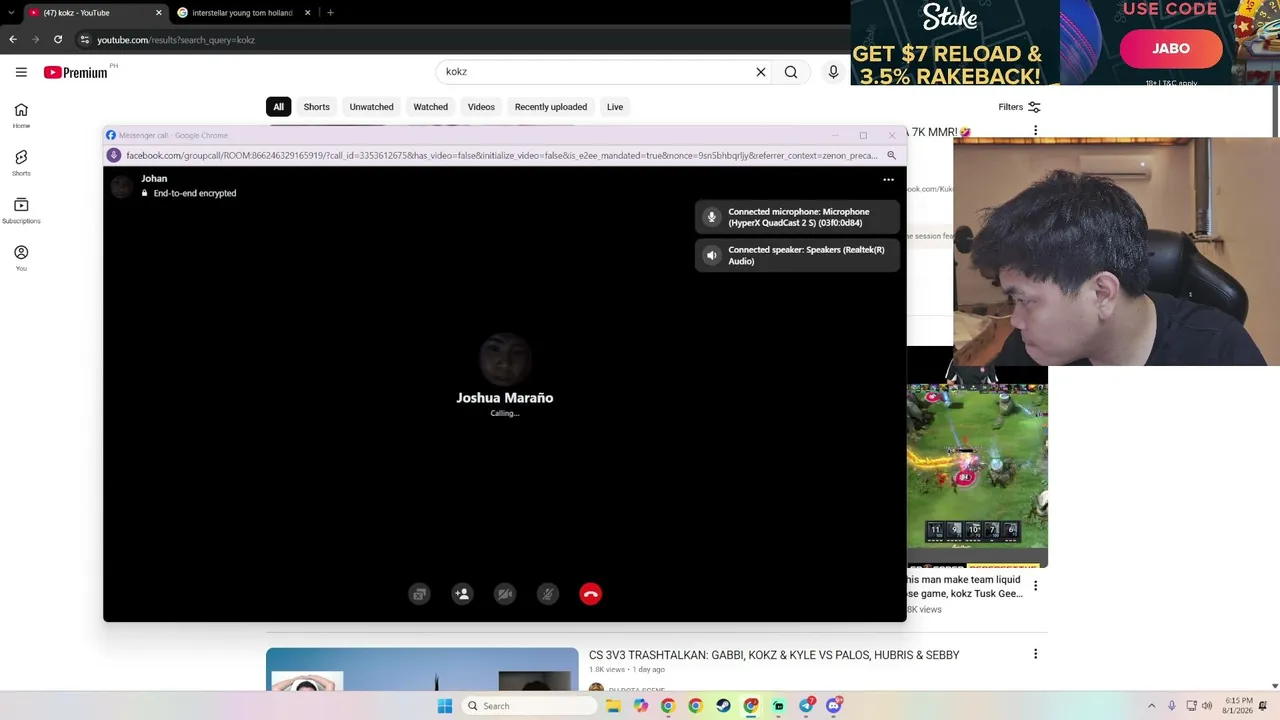Open Subscriptions in the YouTube sidebar

pos(21,210)
